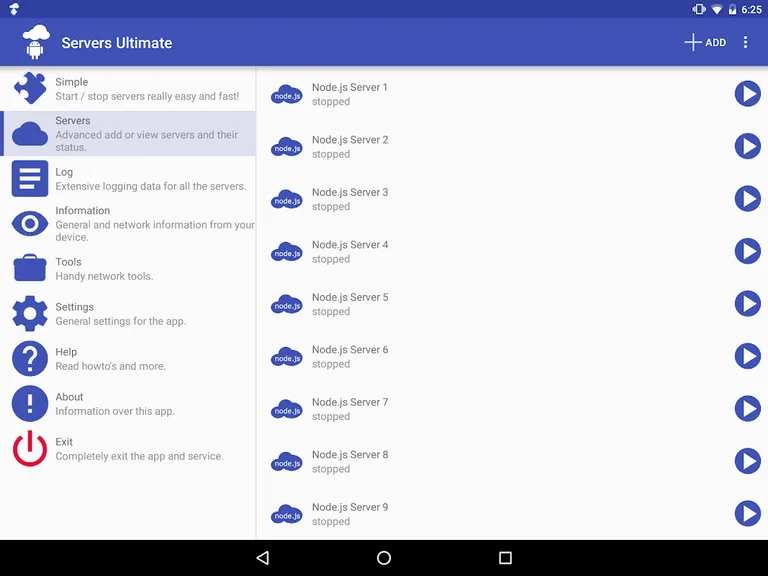Tap the eye Information icon
Screen dimensions: 768x576
(30, 224)
